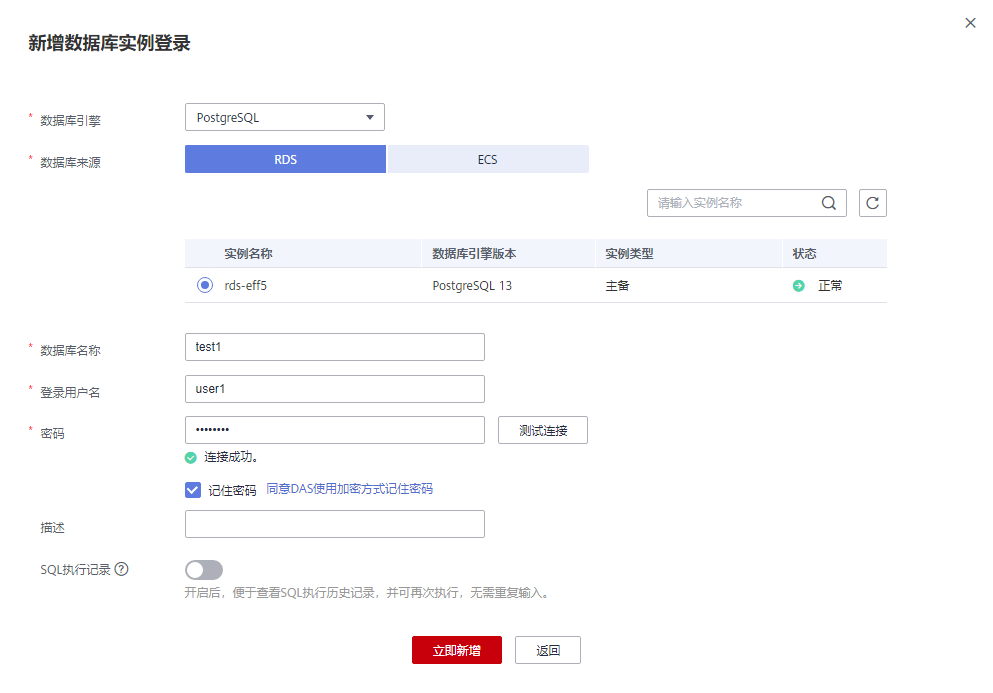Switch to the ECS source tab
Viewport: 993px width, 693px height.
coord(488,159)
